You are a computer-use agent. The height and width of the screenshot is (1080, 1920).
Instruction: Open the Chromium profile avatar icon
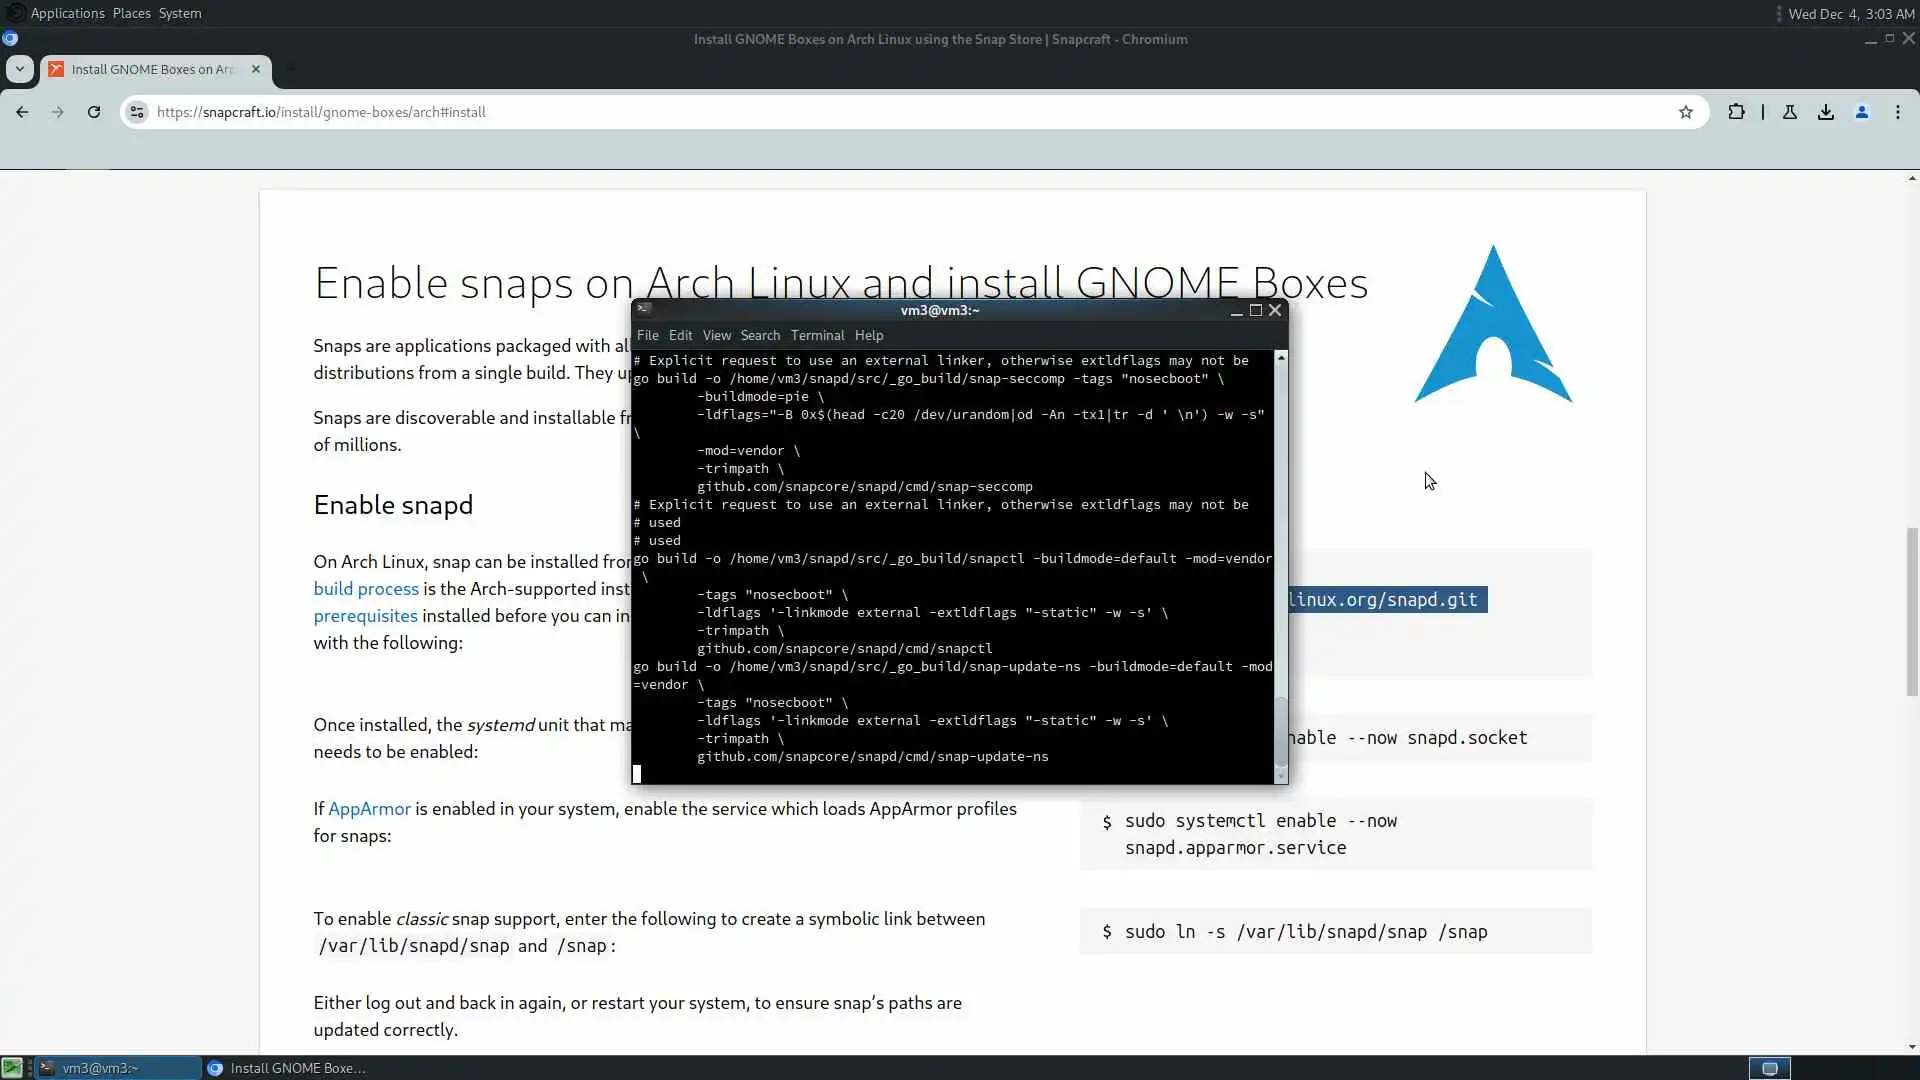click(x=1862, y=112)
